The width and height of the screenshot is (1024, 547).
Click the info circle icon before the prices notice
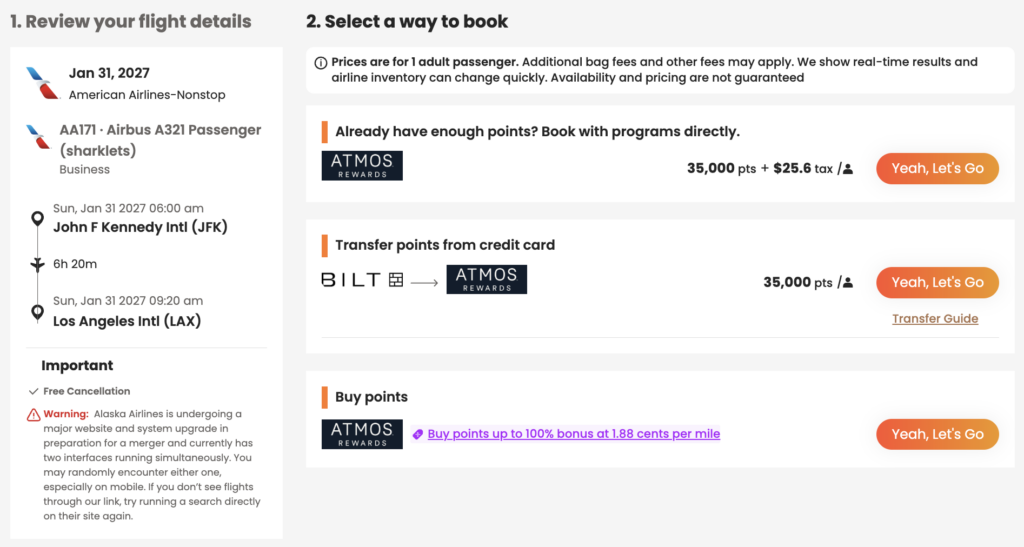click(x=321, y=63)
